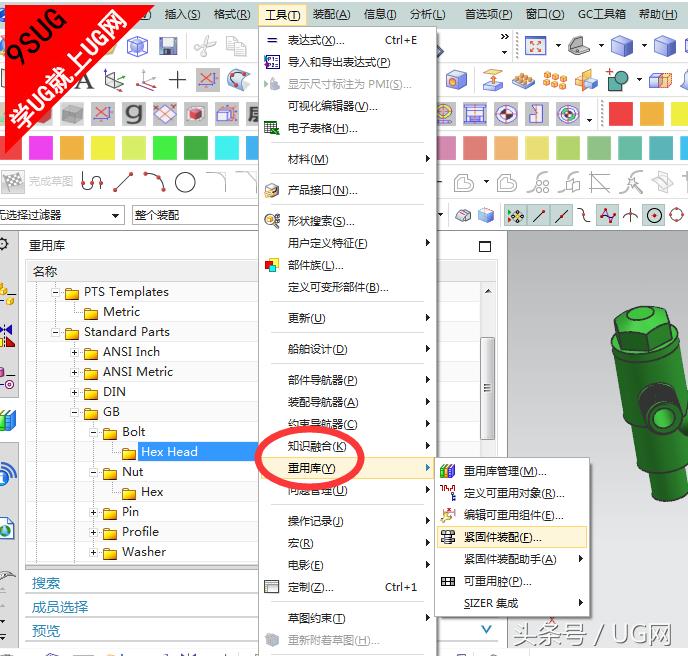Screen dimensions: 688x656
Task: Open the Tools (工具) menu
Action: [x=283, y=15]
